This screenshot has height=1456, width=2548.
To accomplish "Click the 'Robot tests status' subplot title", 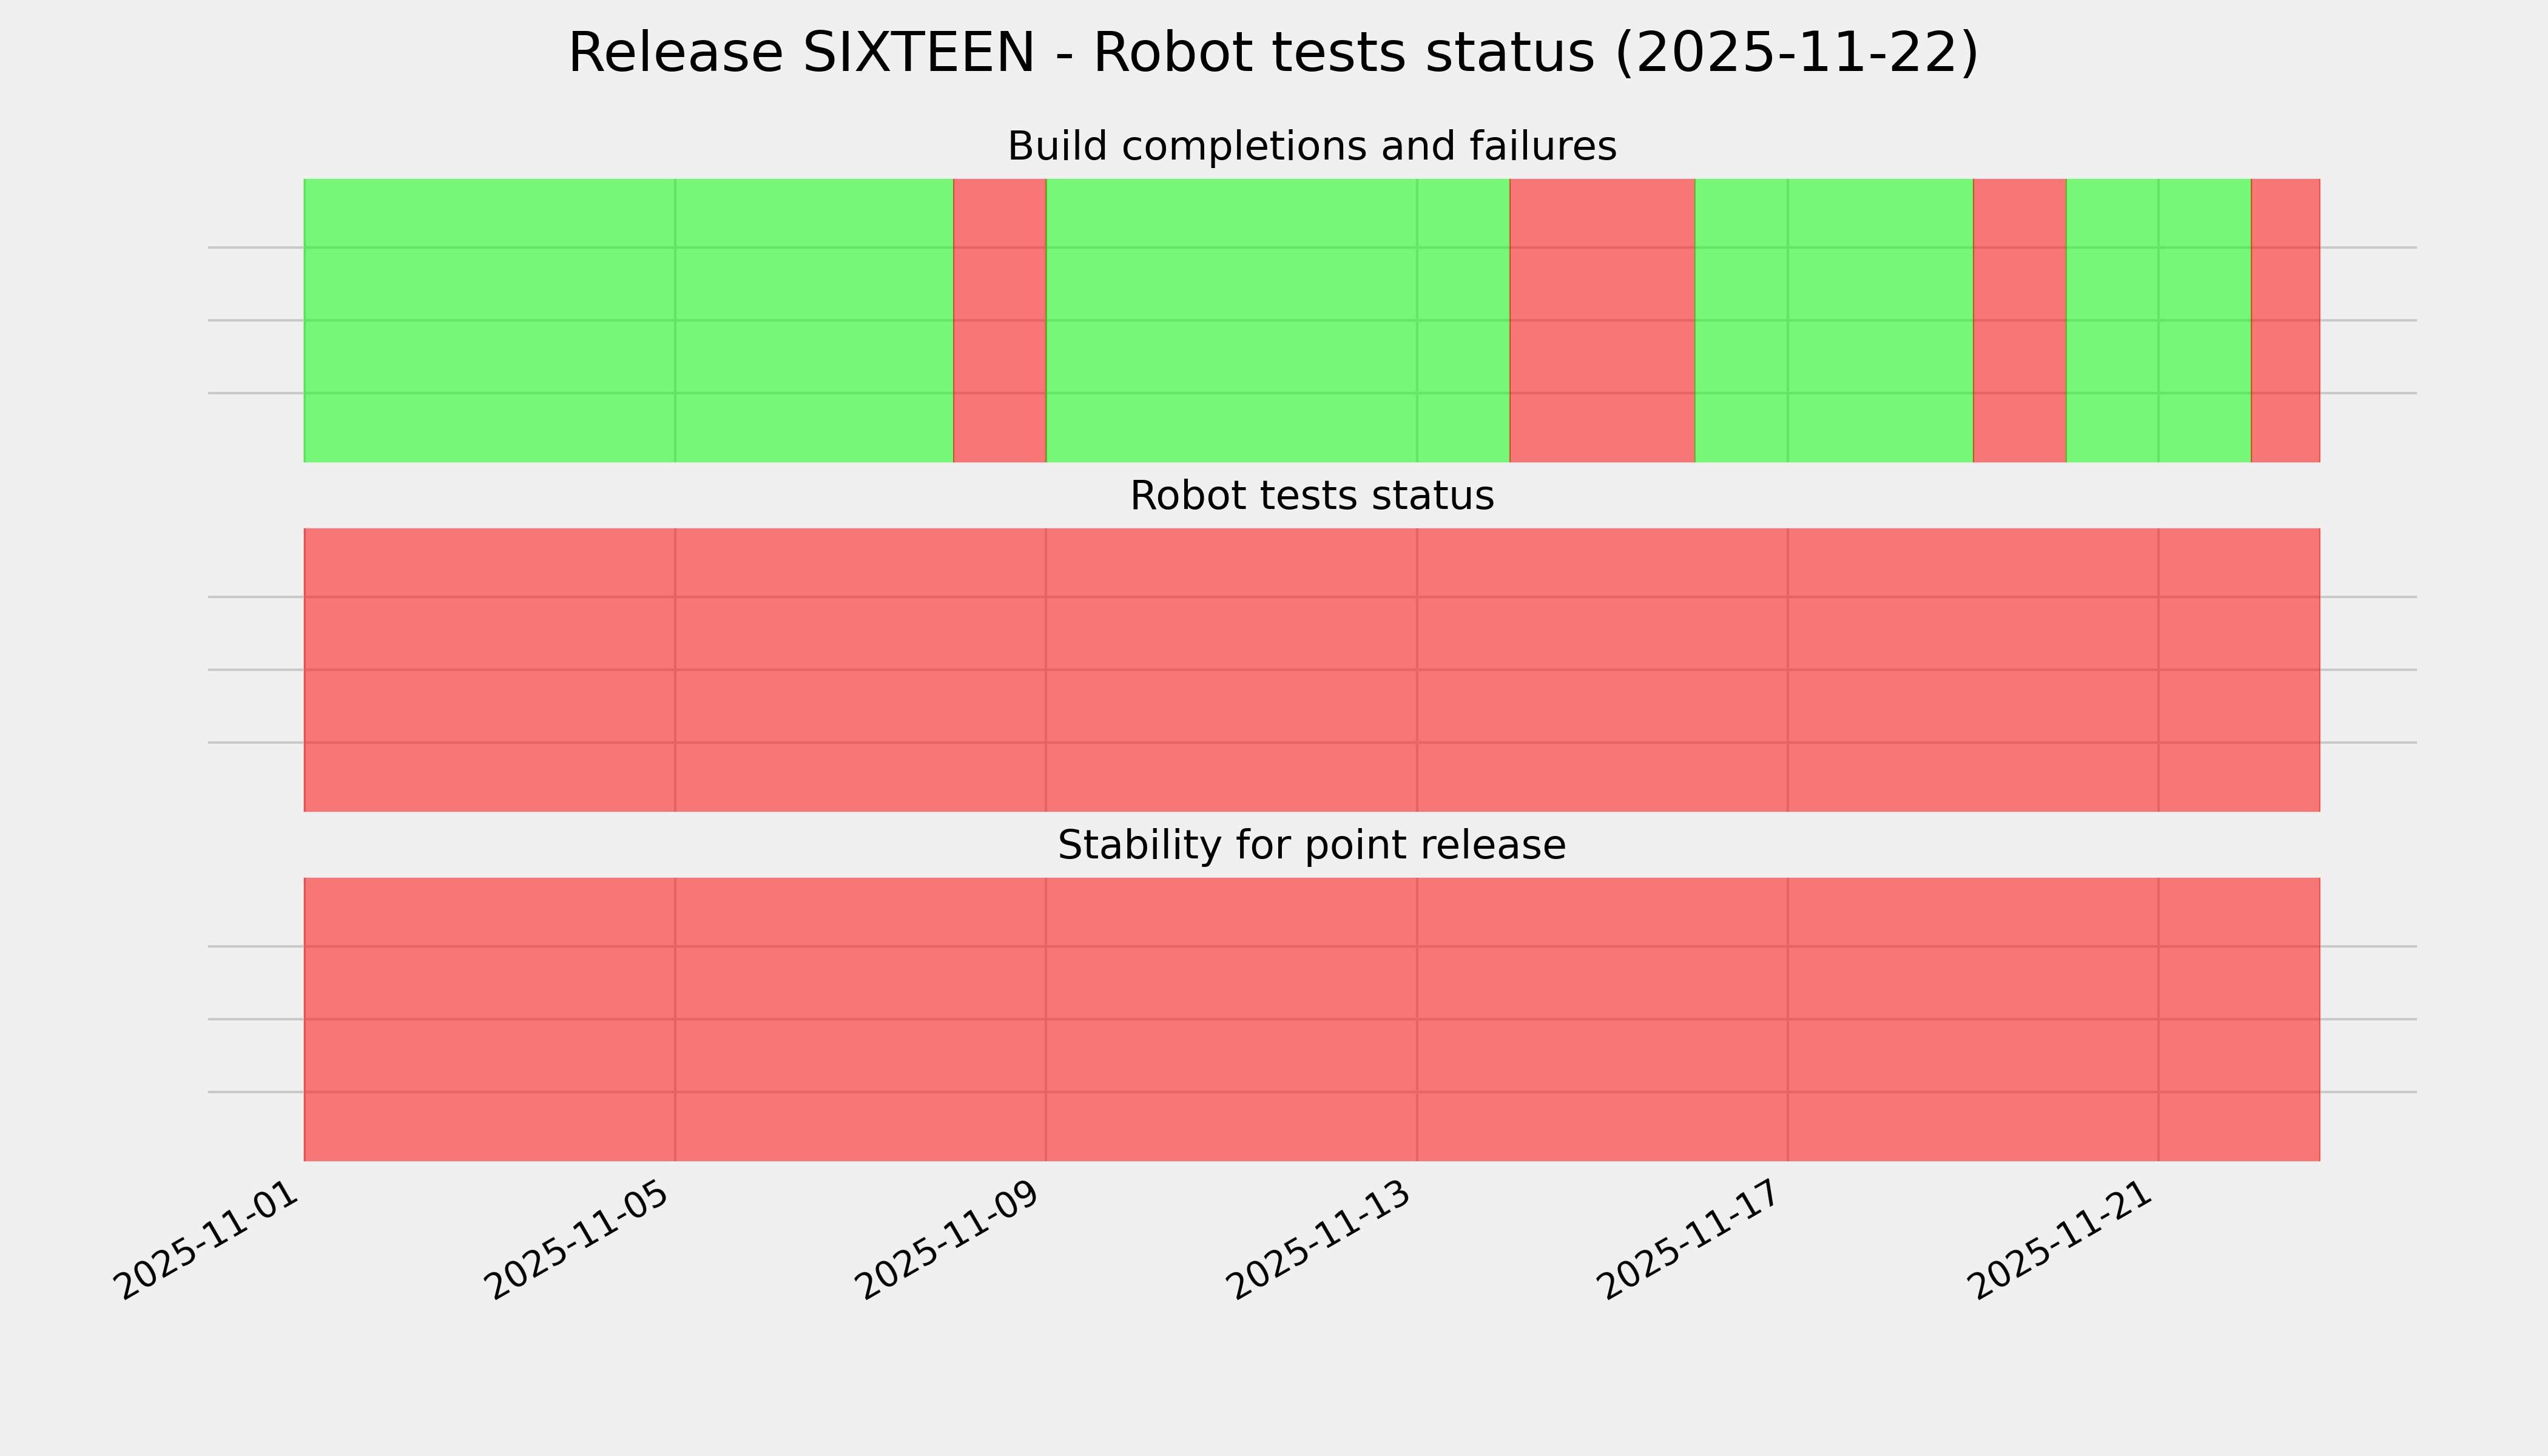I will (1311, 496).
